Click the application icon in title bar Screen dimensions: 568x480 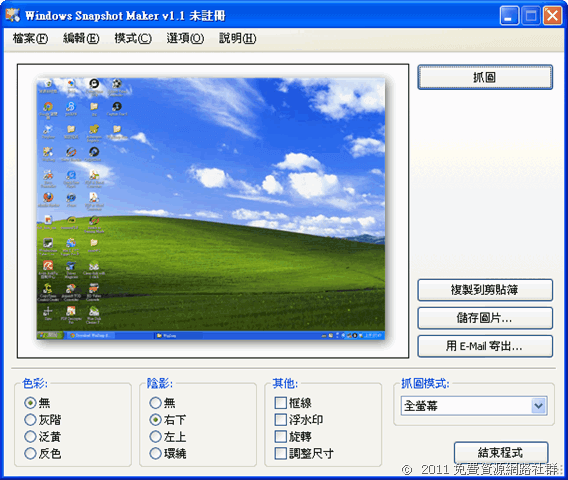(x=13, y=15)
